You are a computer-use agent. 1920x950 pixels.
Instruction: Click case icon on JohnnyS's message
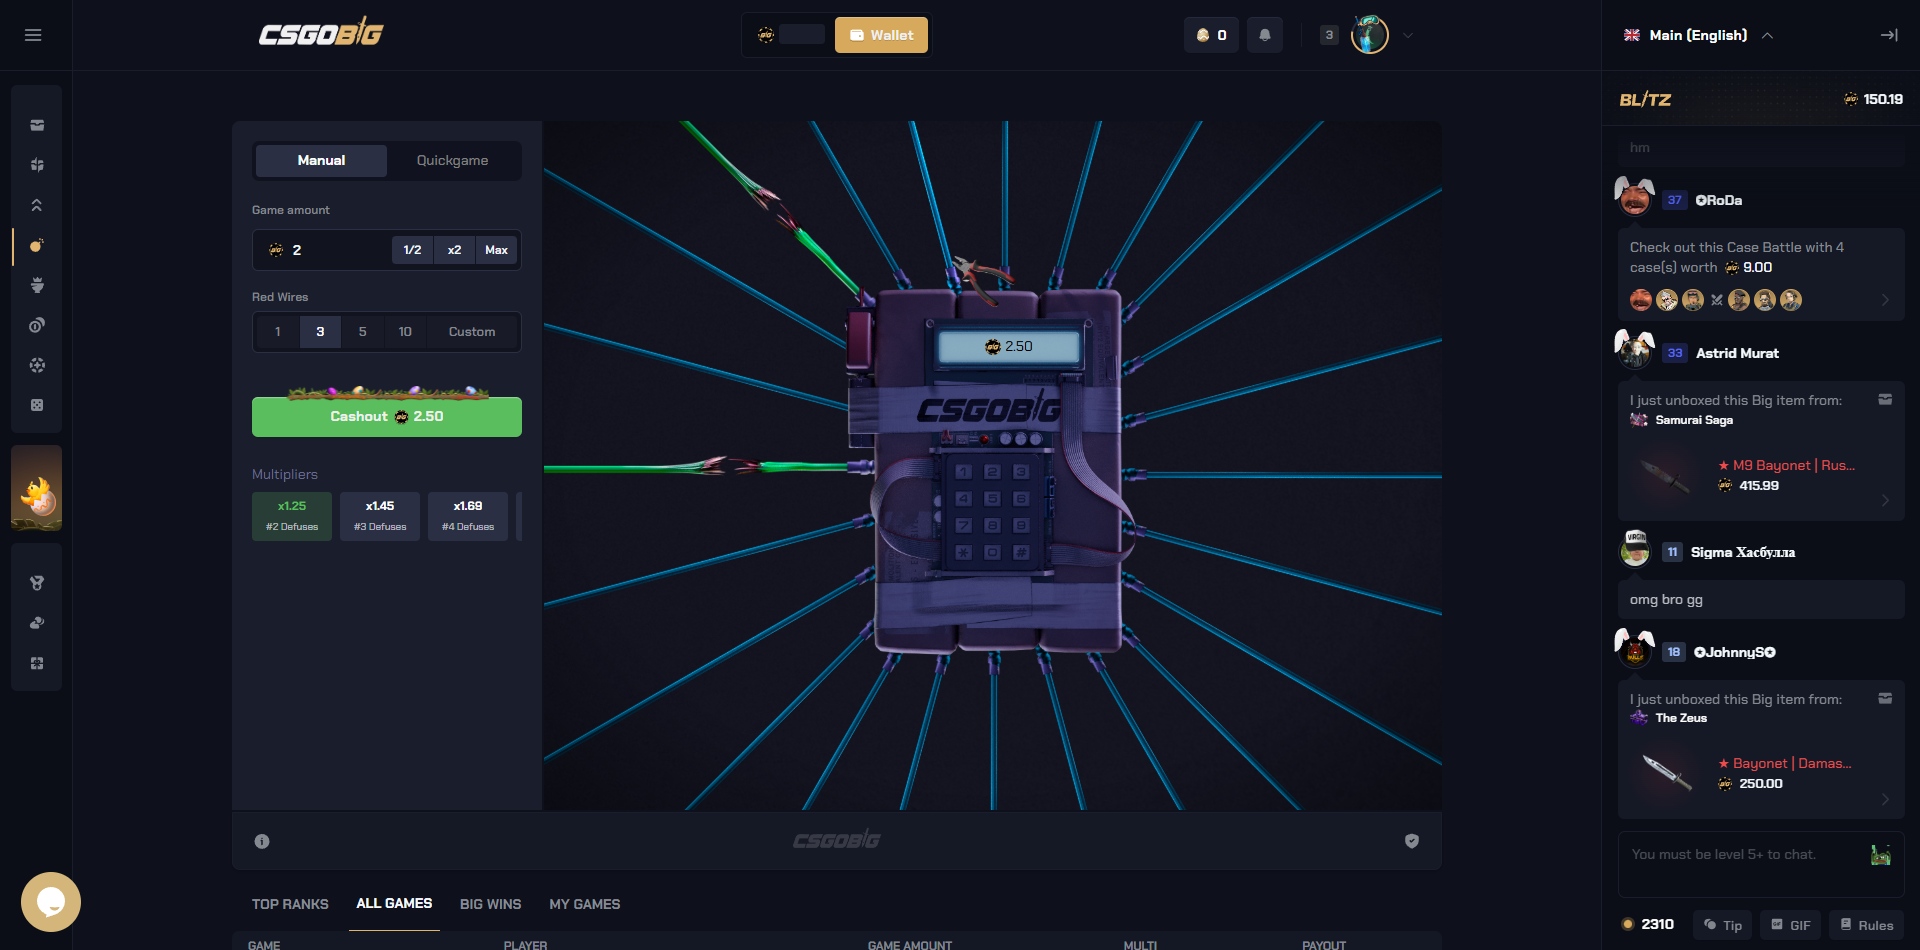(1885, 698)
